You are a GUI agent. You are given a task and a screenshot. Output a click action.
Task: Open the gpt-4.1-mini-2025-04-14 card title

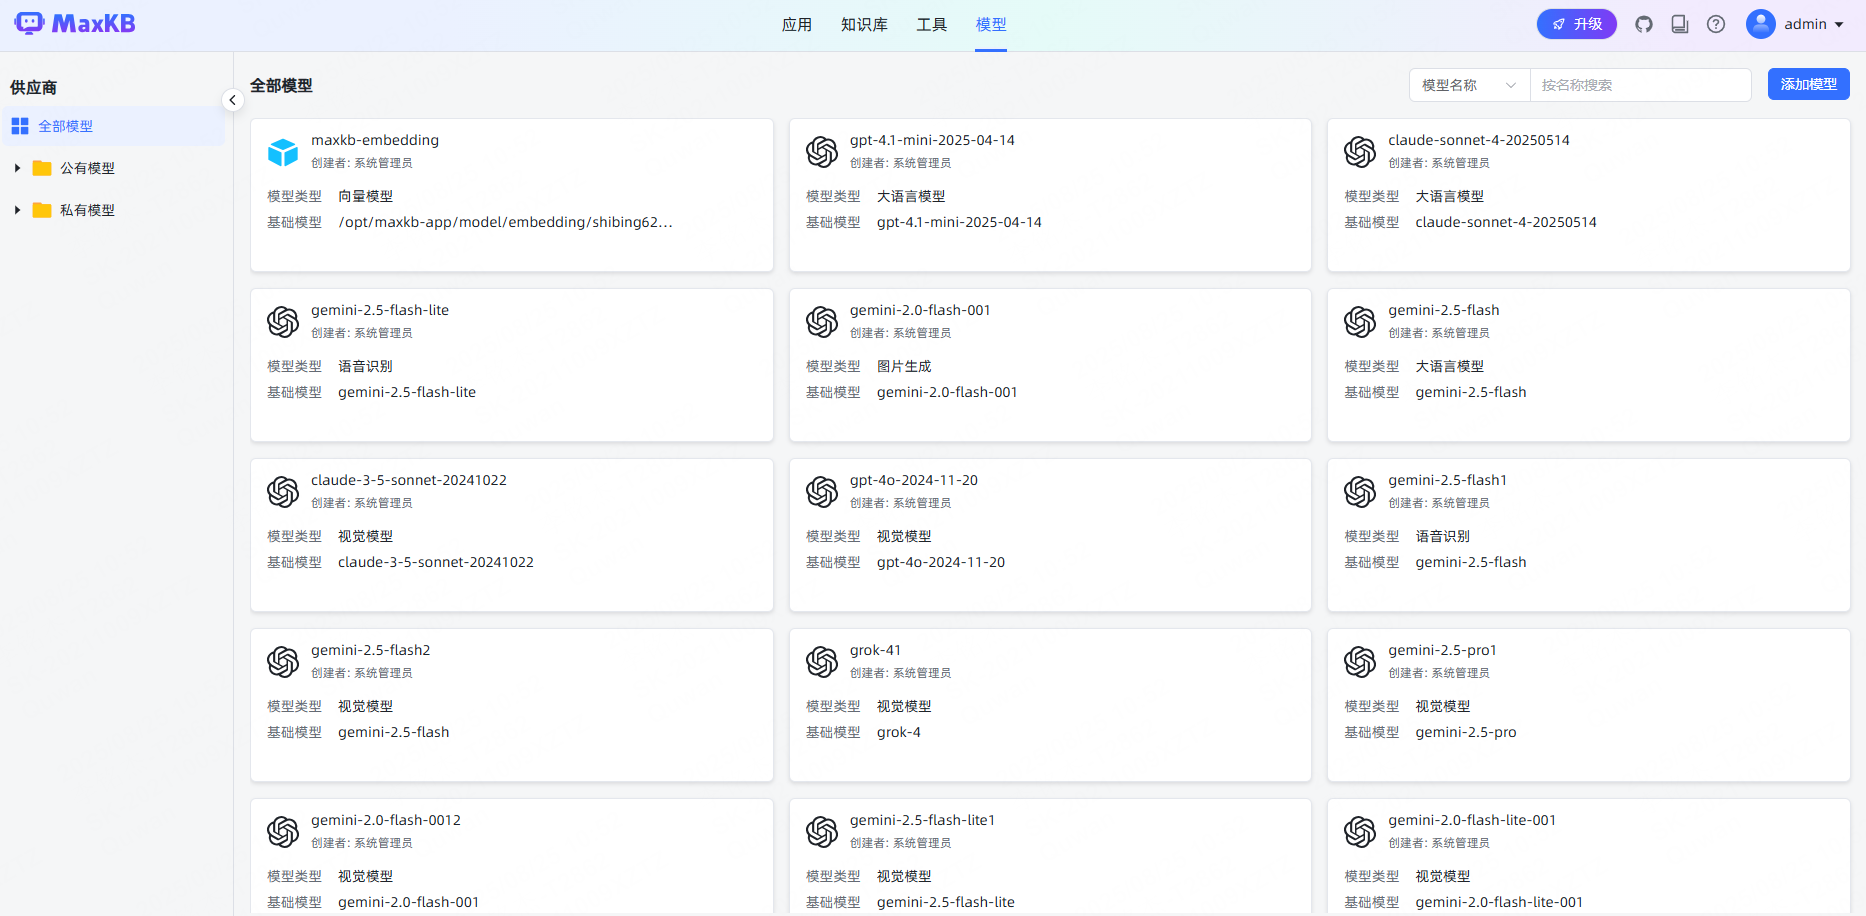click(x=932, y=140)
